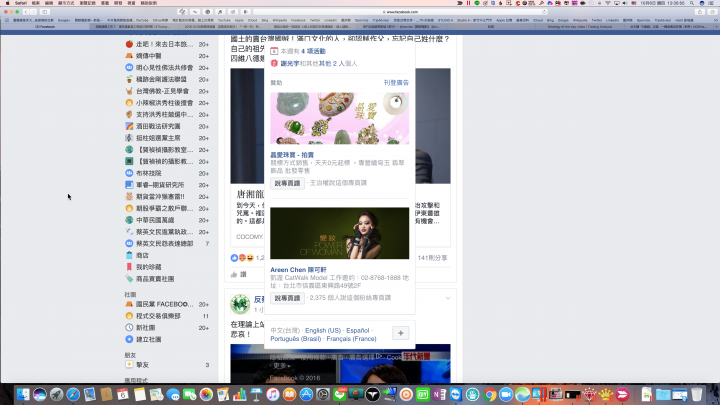This screenshot has height=405, width=720.
Task: Open 商品買賣社團 tag icon
Action: [x=129, y=279]
